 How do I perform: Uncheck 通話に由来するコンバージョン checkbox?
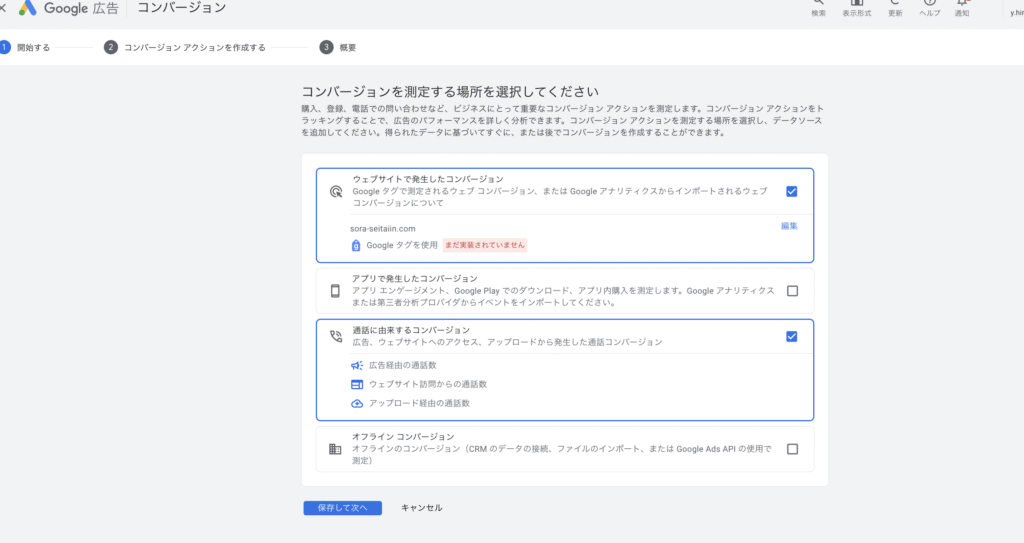click(x=792, y=337)
